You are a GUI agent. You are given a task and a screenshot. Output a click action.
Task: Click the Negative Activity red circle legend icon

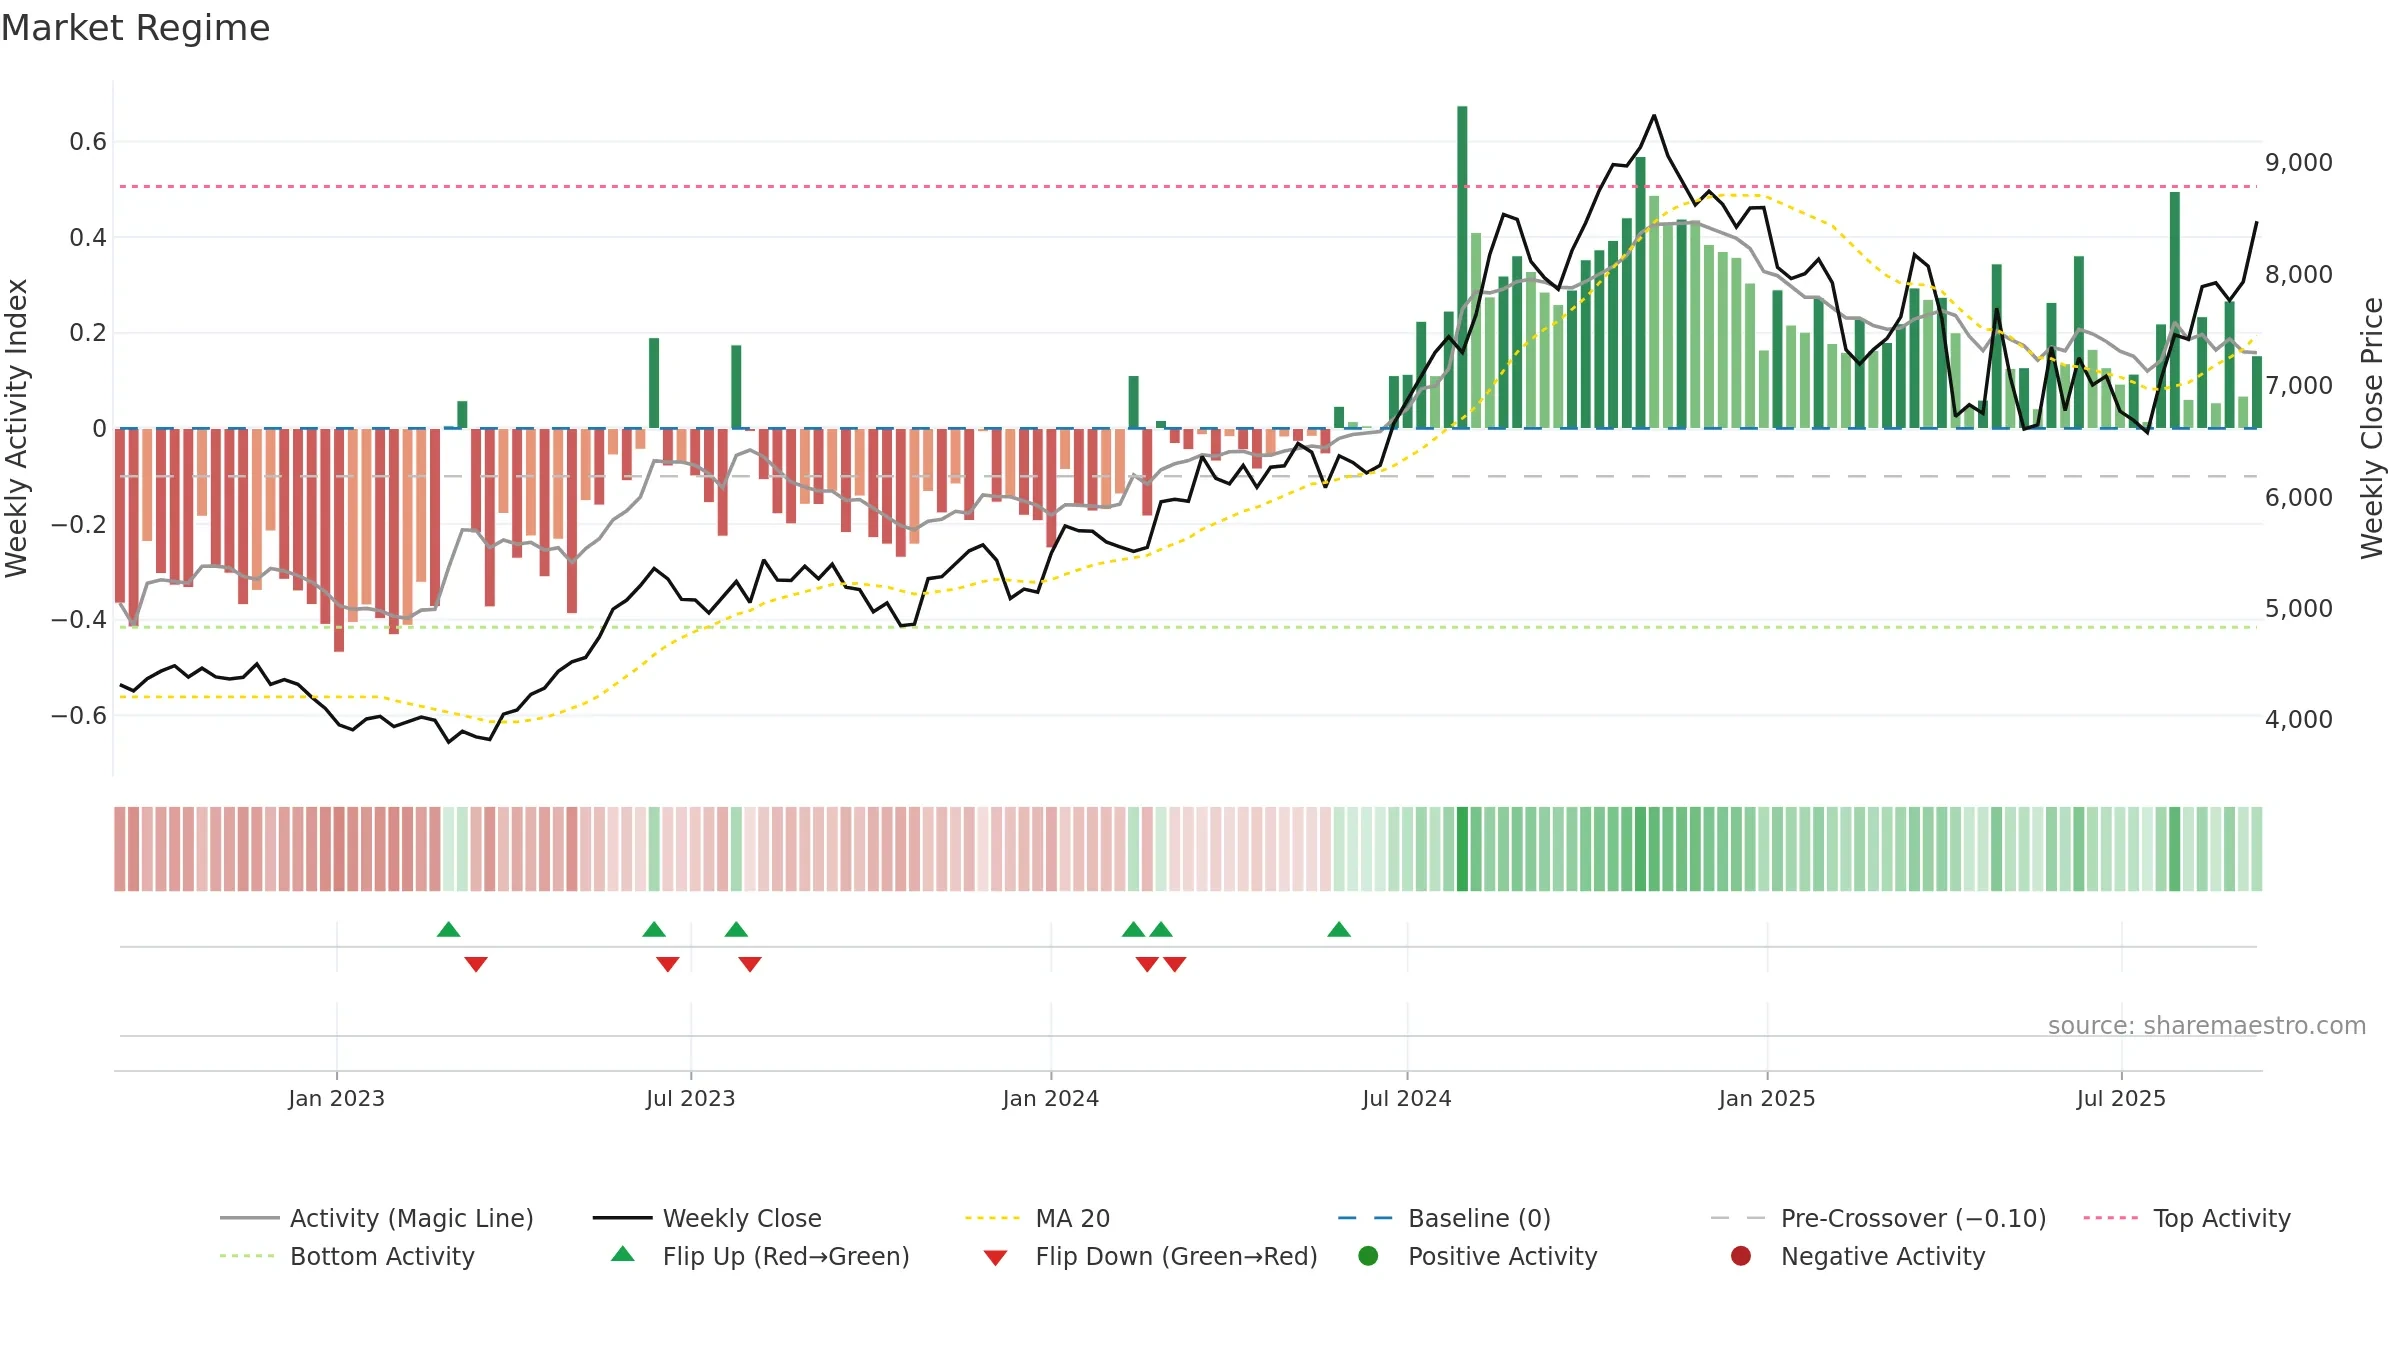pos(1741,1256)
